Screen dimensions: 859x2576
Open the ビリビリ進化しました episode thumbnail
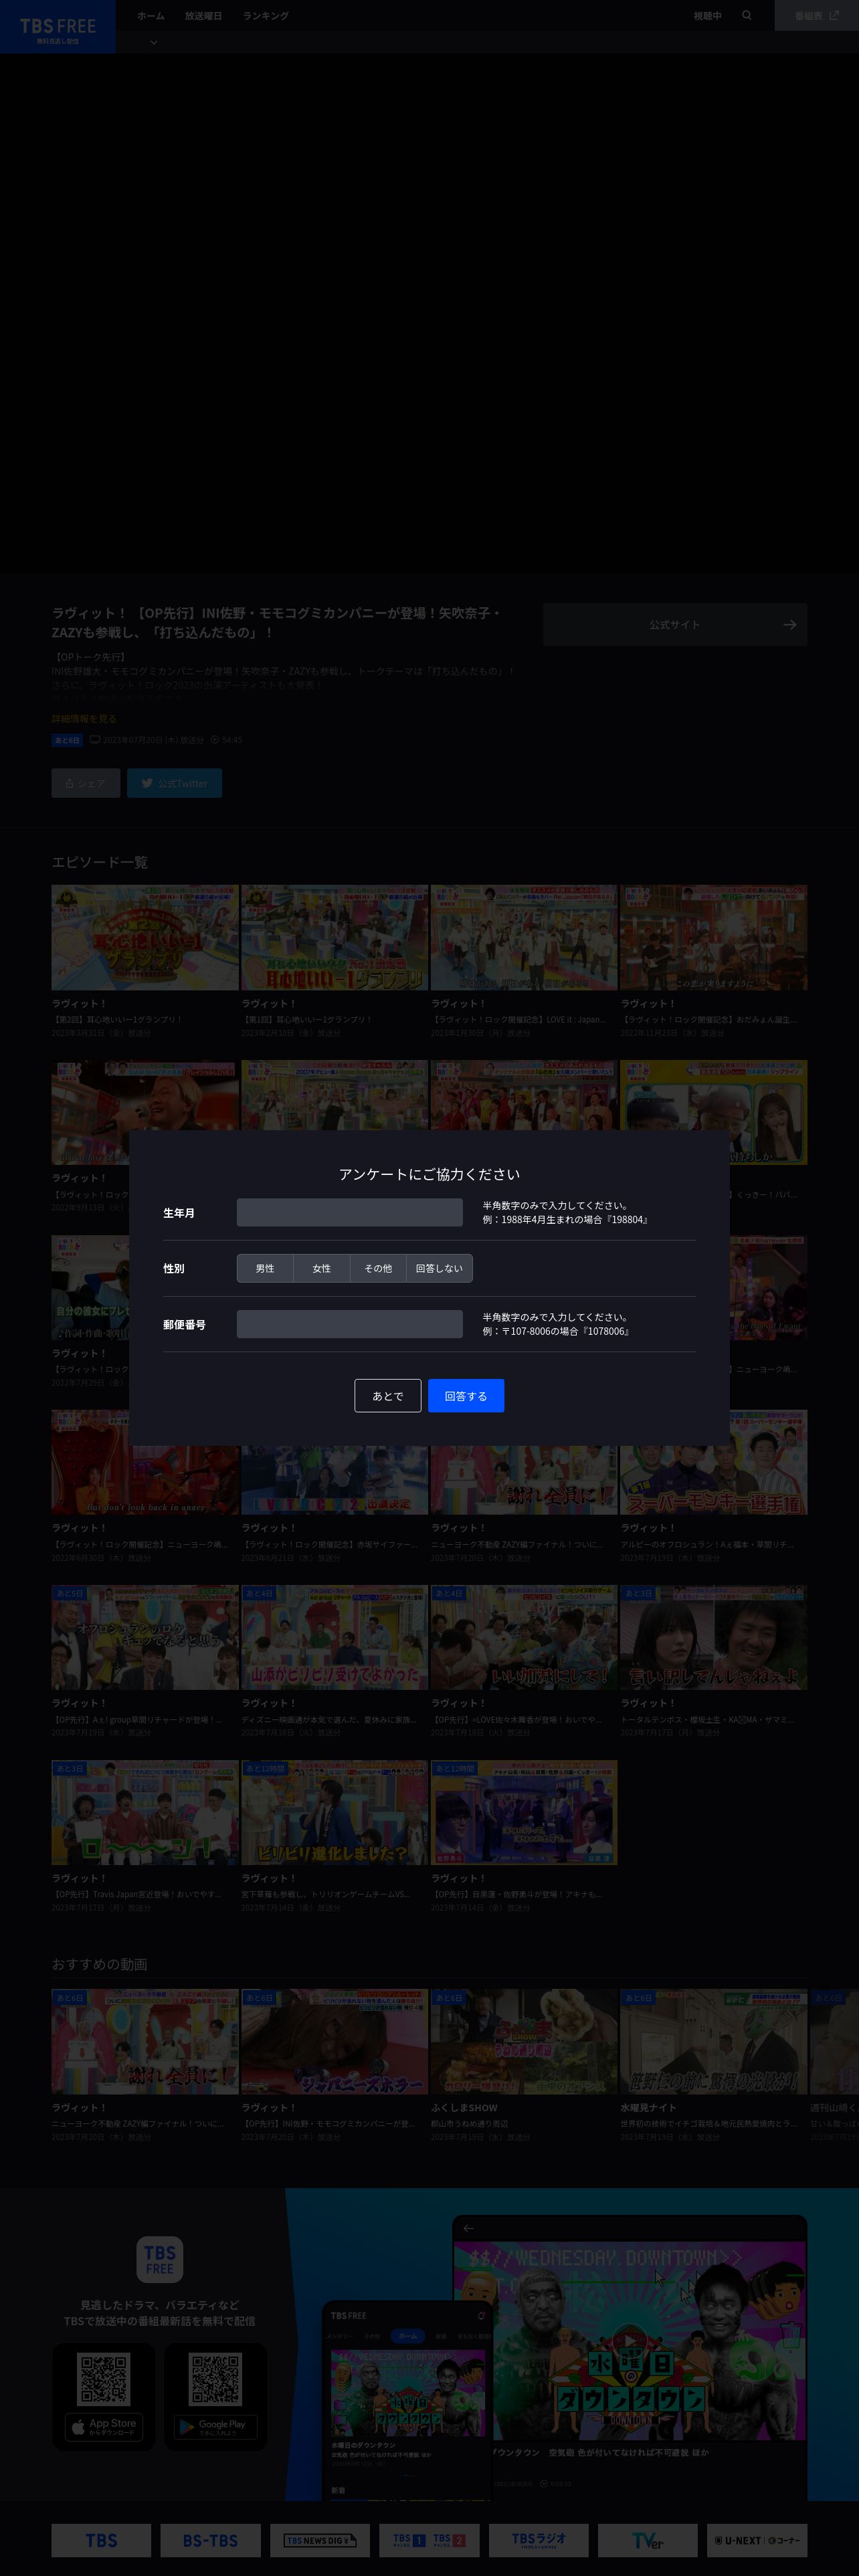pyautogui.click(x=334, y=1812)
